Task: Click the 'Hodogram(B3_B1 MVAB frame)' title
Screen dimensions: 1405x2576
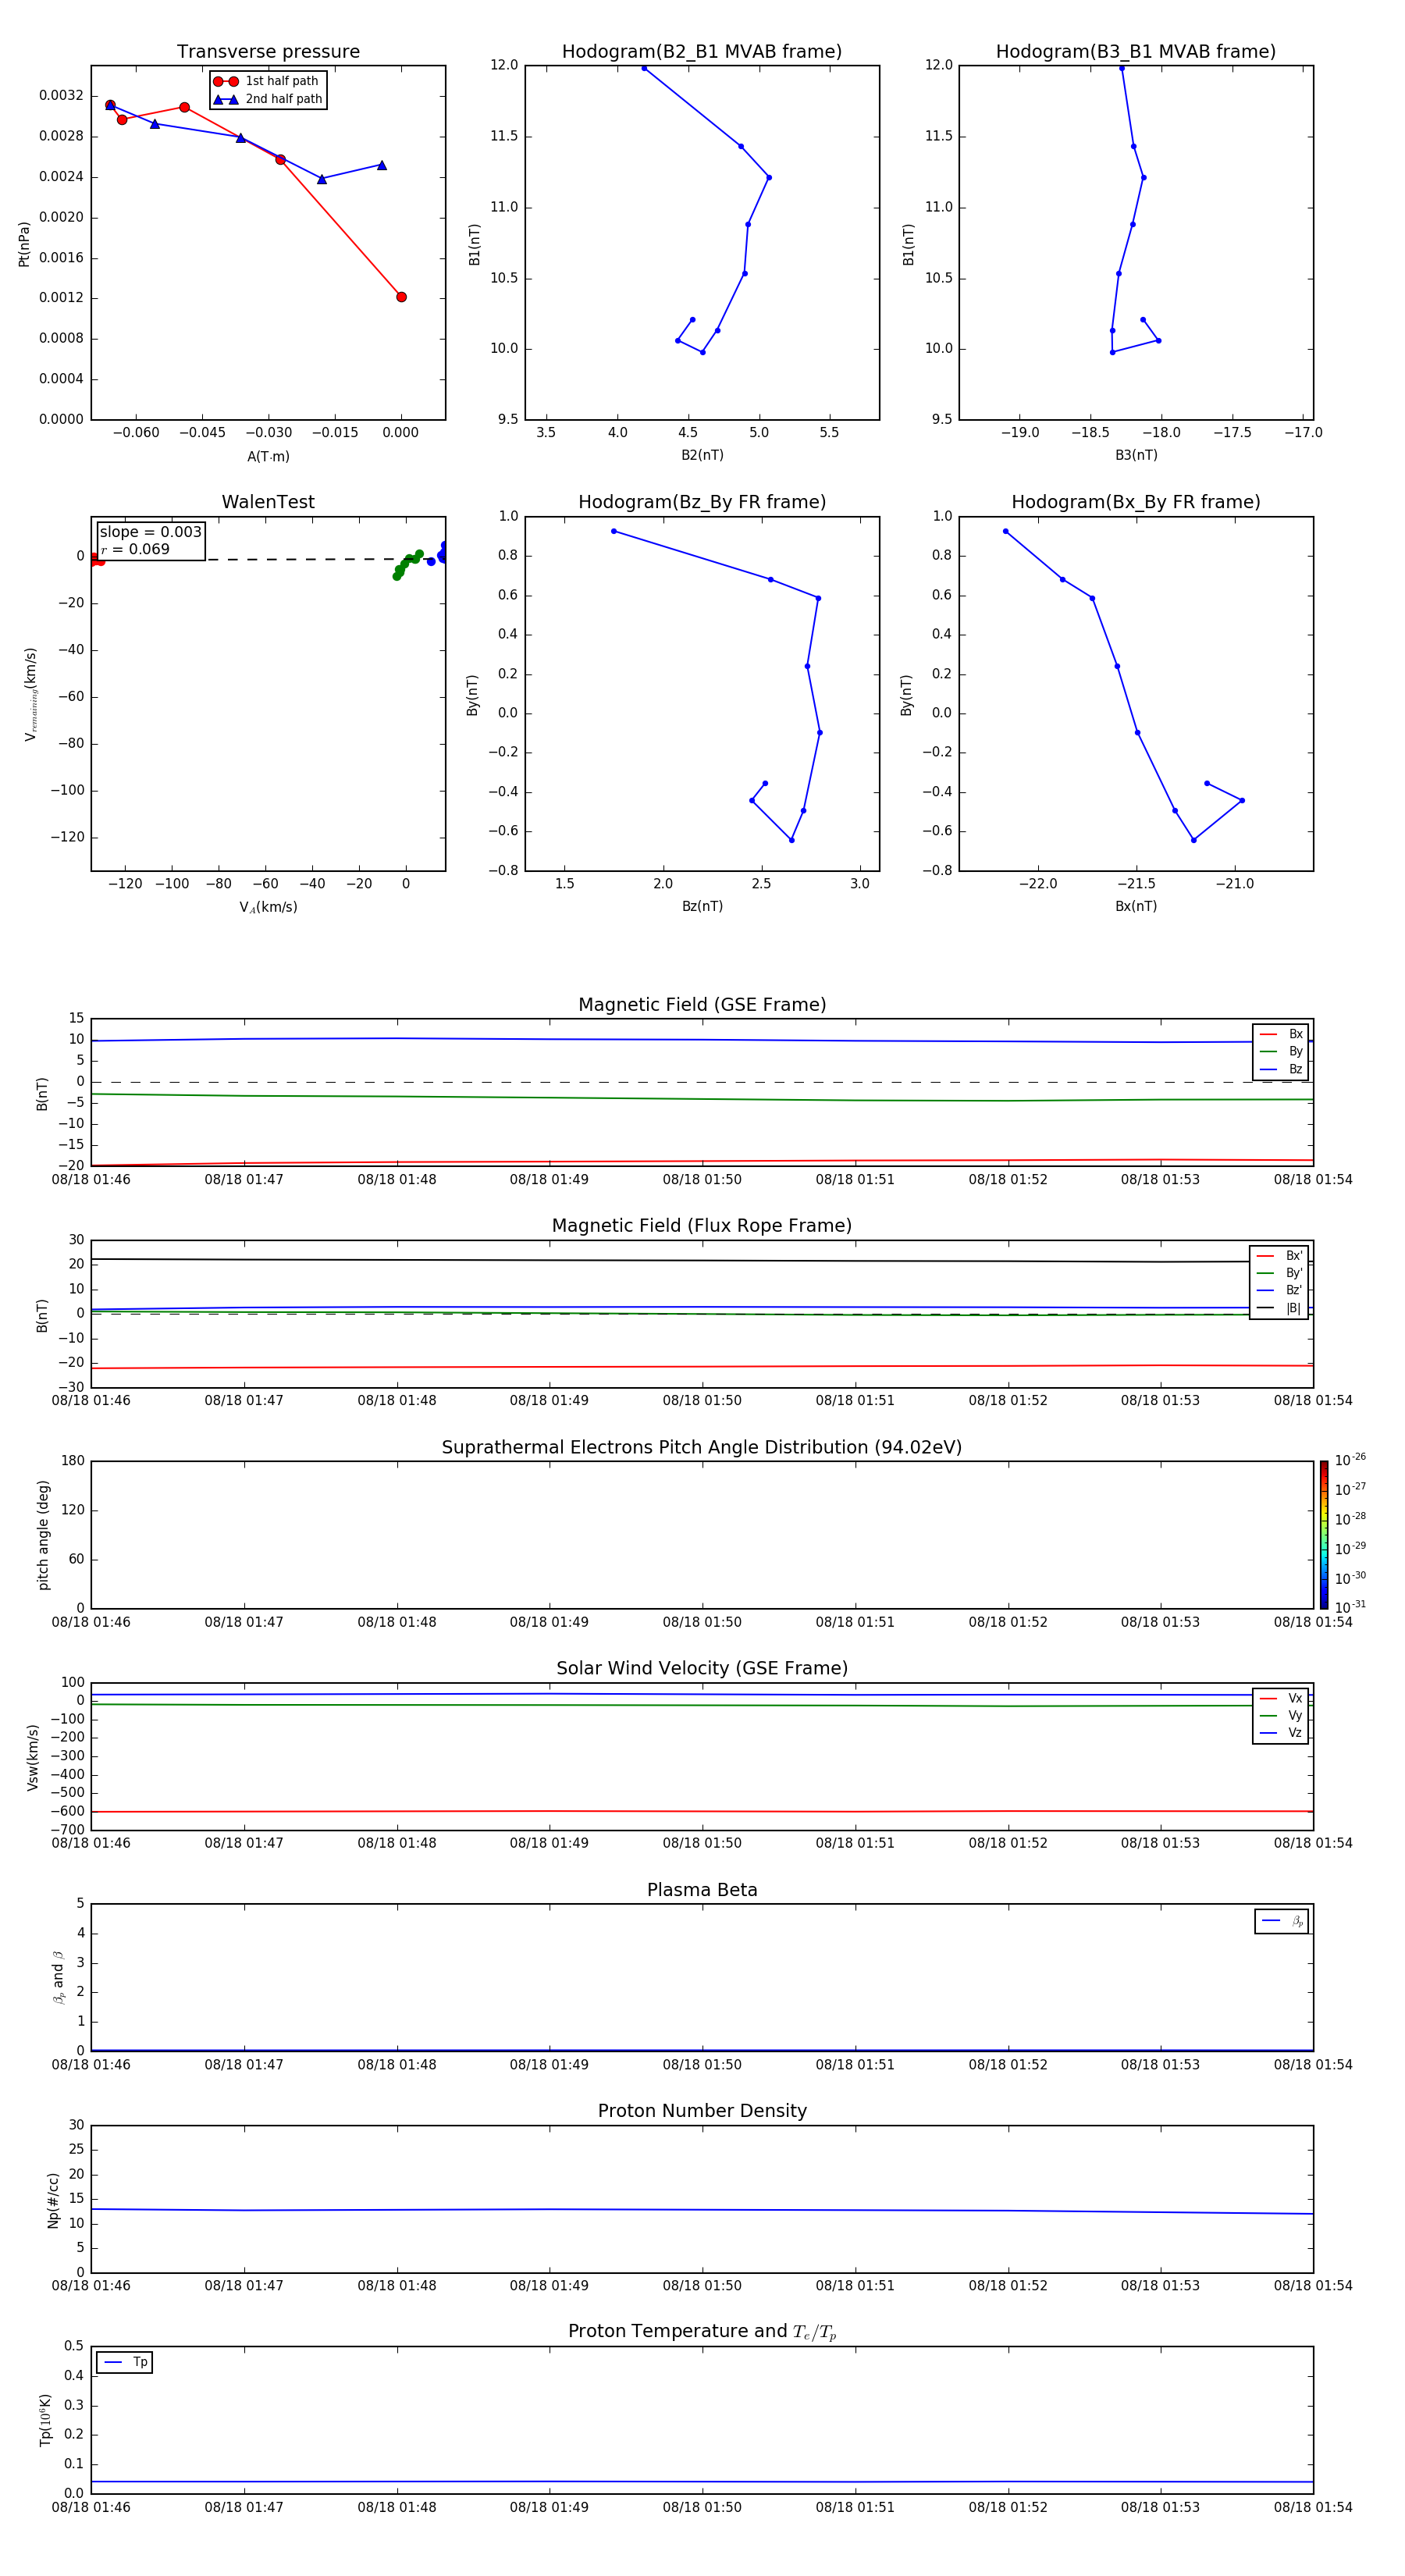Action: [x=1136, y=52]
